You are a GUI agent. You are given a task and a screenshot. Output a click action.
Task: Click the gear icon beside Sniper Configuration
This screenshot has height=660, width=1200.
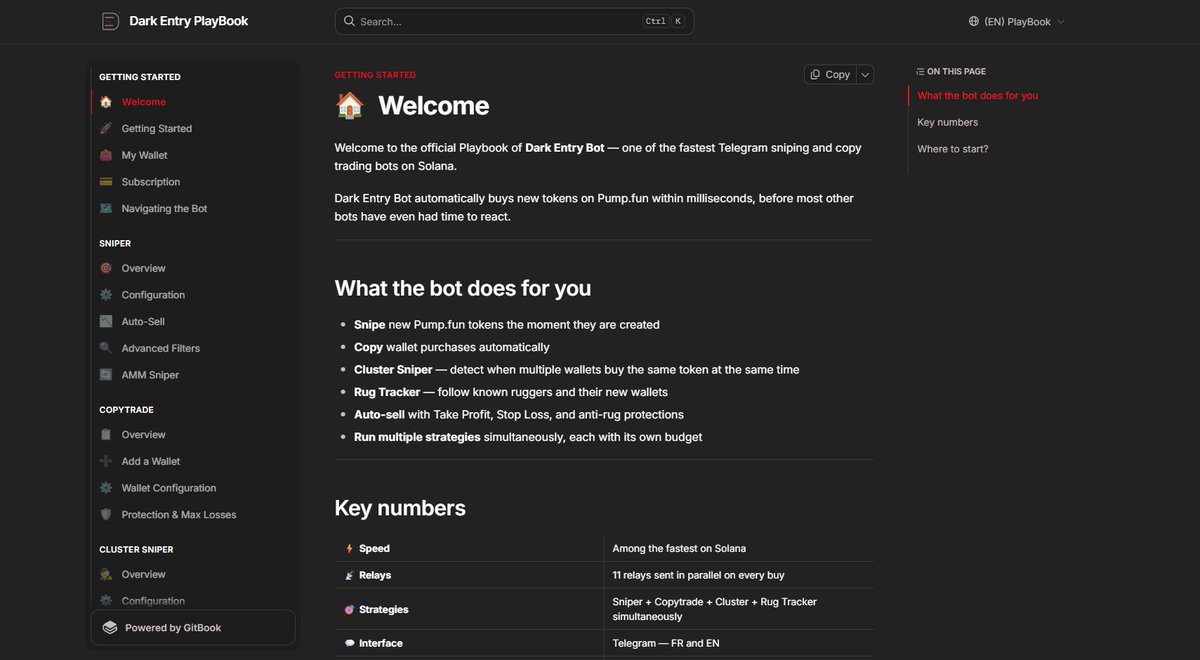[106, 295]
